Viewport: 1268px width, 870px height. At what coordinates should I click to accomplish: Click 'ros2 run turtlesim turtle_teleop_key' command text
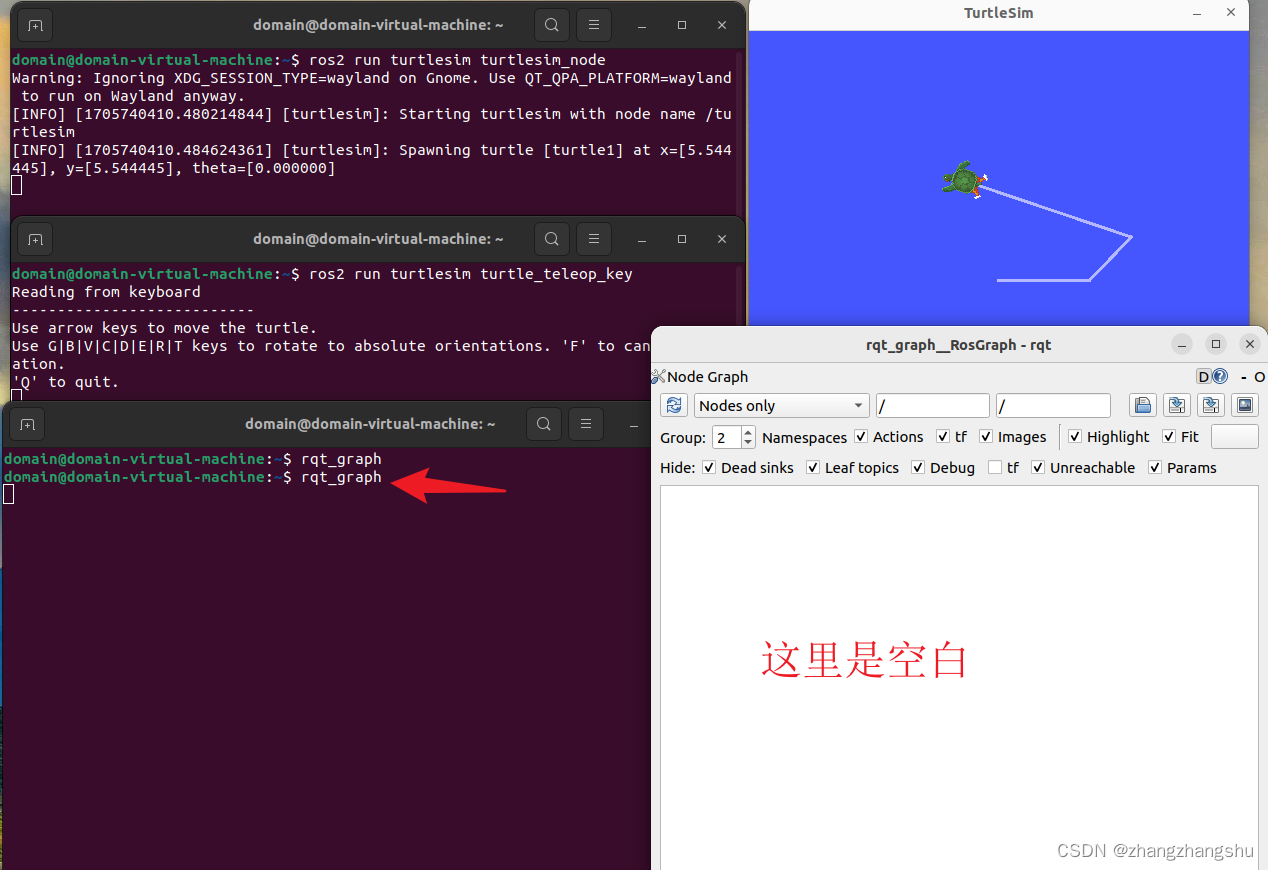[471, 274]
